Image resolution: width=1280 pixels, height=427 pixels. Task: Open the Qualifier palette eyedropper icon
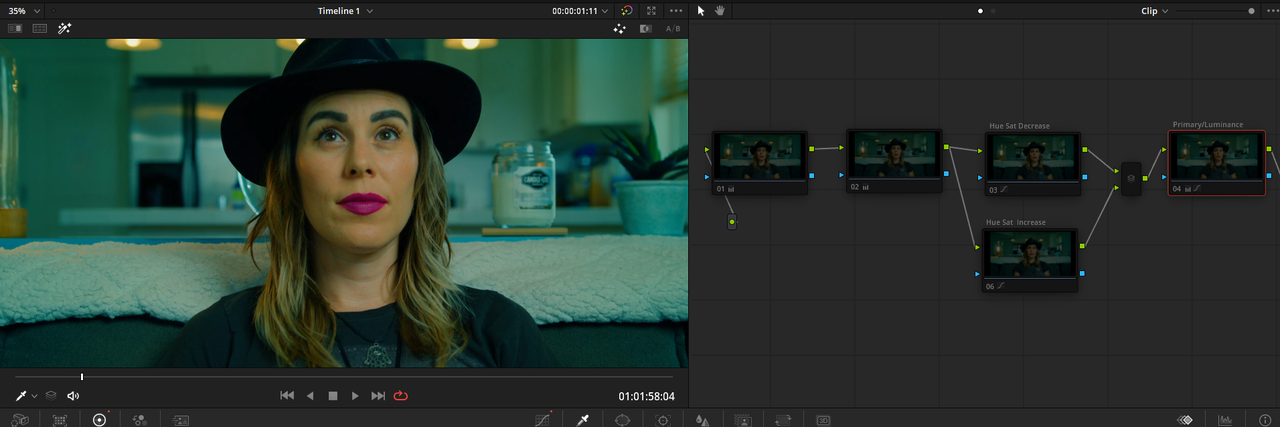(583, 420)
